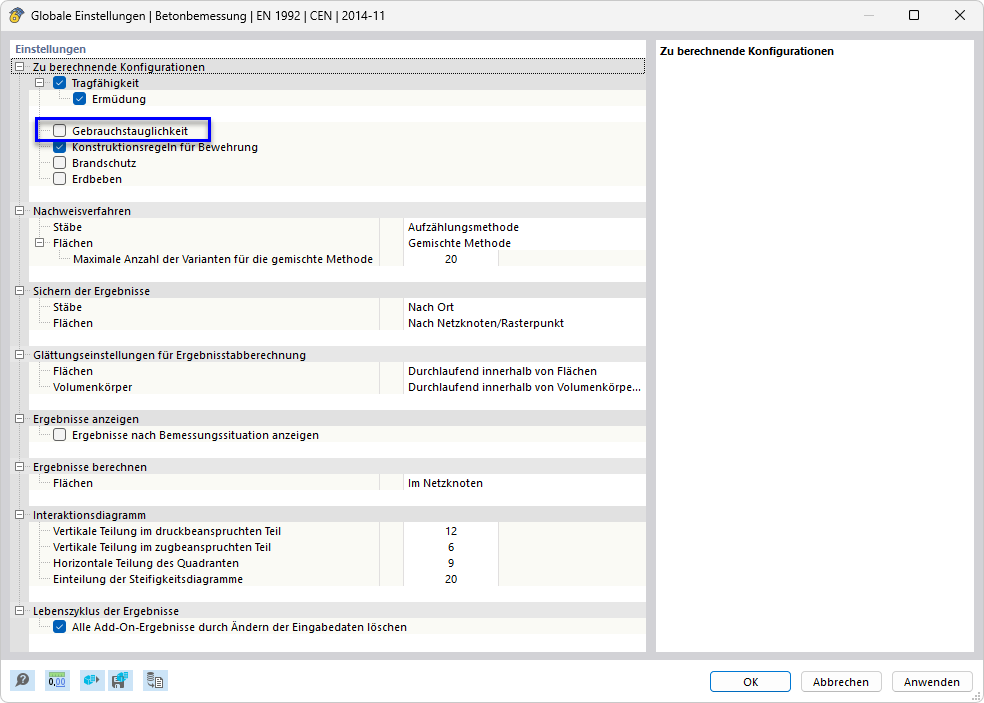
Task: Open Nach Netzknoten/Rasterpunkt value dropdown
Action: [524, 323]
